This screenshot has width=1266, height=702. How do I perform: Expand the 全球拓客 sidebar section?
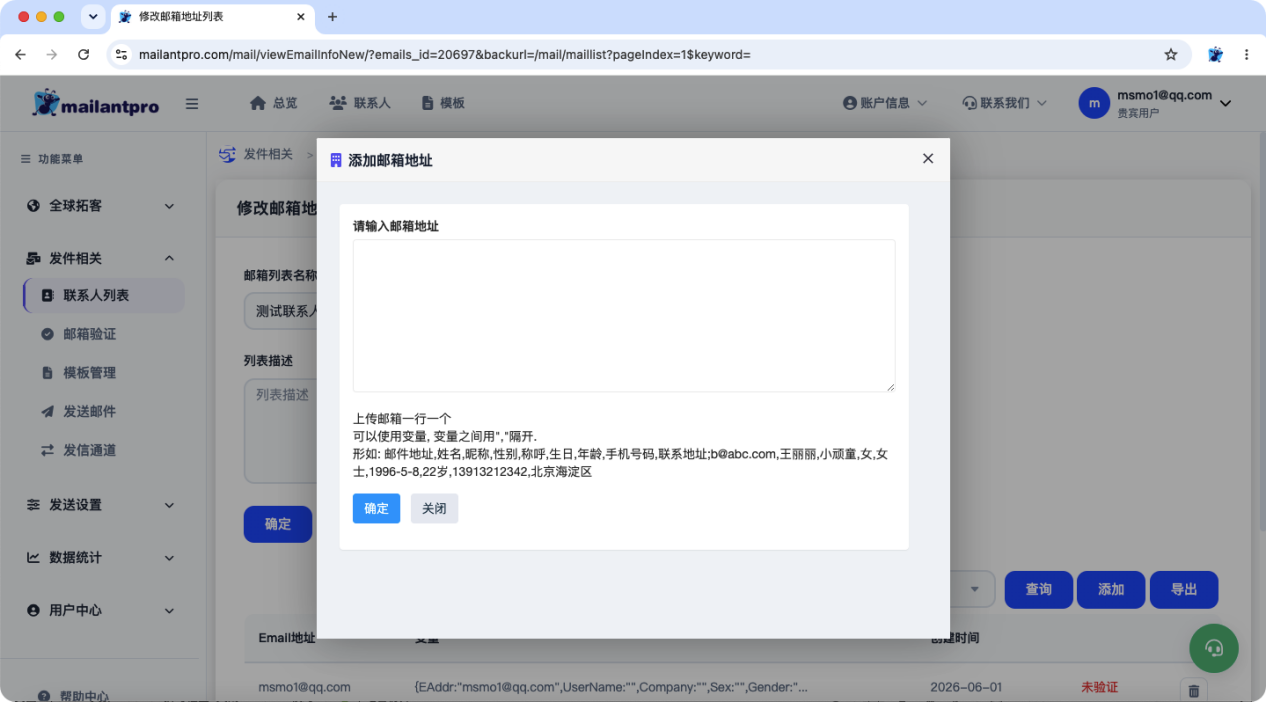(101, 206)
